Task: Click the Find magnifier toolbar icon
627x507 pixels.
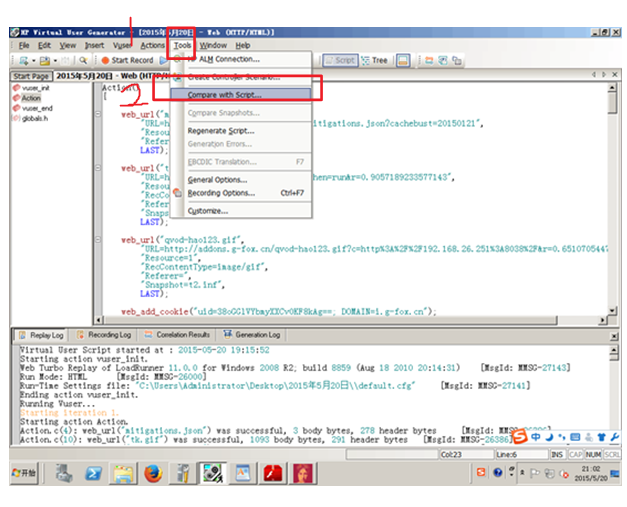Action: click(x=83, y=60)
